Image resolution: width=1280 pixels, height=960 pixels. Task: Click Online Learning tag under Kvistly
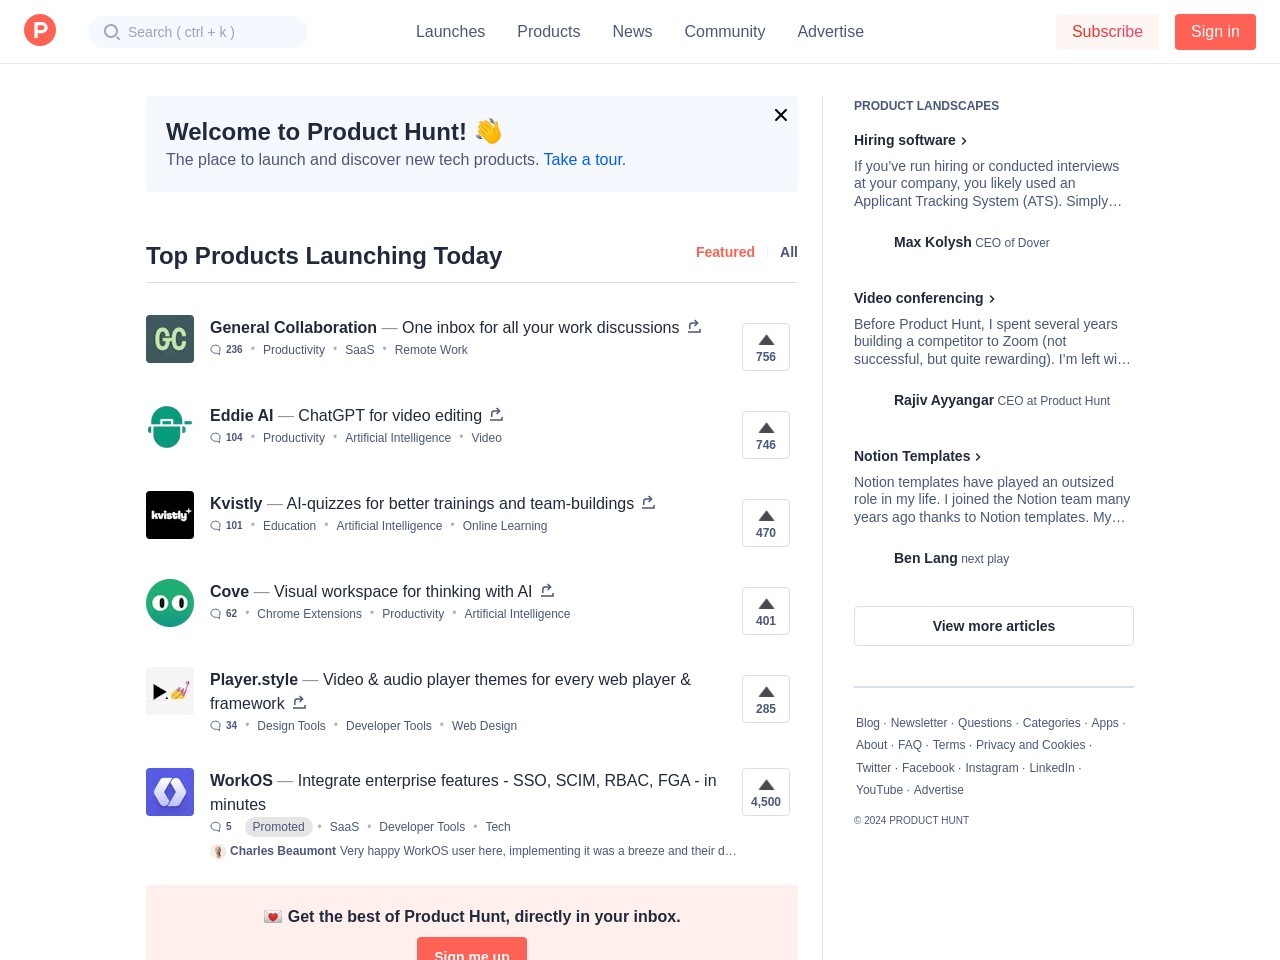pyautogui.click(x=505, y=526)
